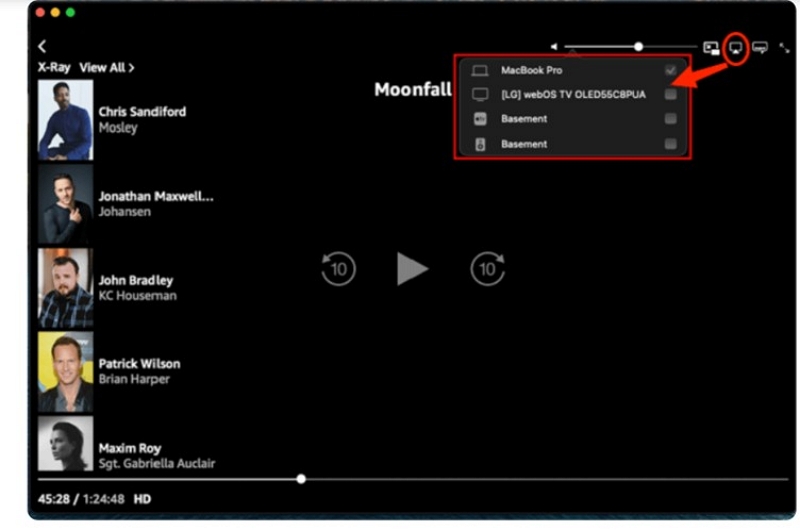The height and width of the screenshot is (530, 800).
Task: Click the Chris Sandiford name
Action: click(142, 112)
